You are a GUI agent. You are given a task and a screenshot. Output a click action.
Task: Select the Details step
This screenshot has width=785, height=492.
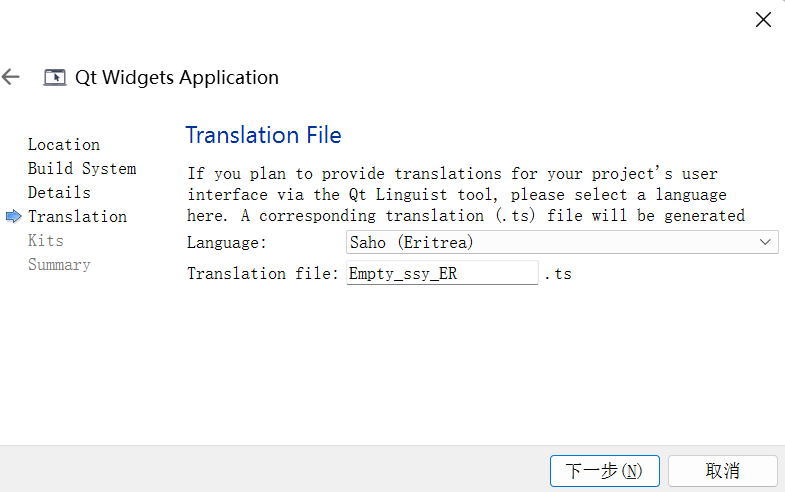[x=59, y=193]
